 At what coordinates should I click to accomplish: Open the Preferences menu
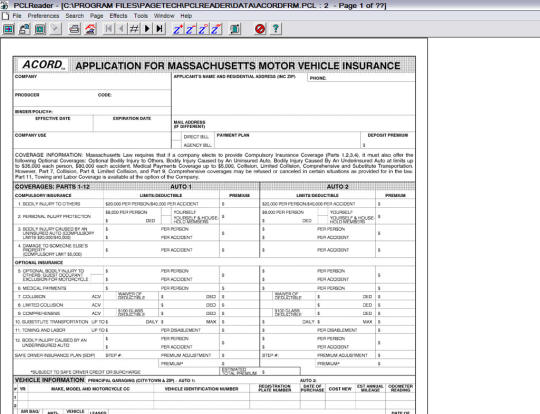[43, 16]
